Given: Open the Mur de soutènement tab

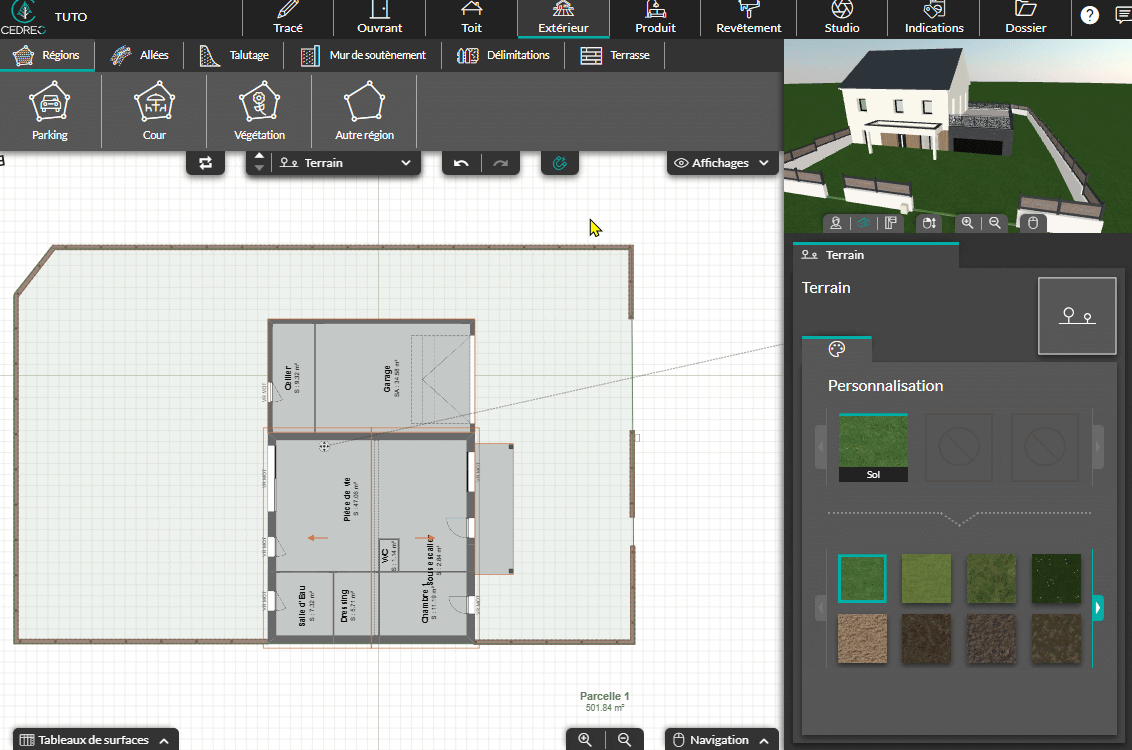Looking at the screenshot, I should click(363, 55).
